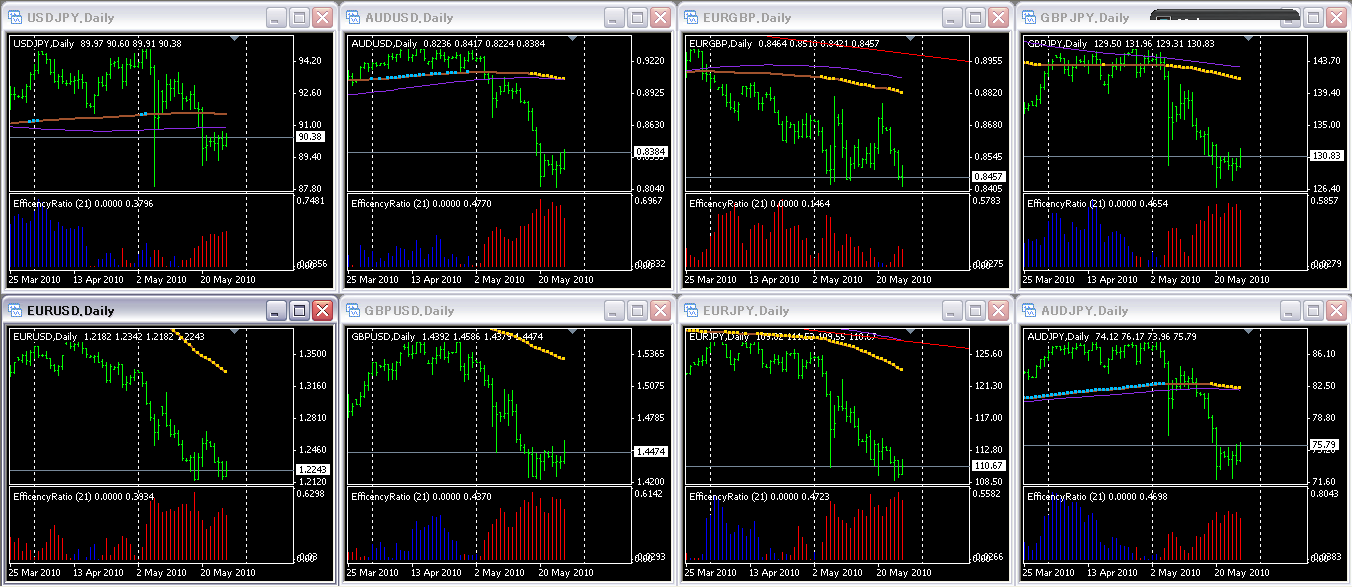Click the 1.4474 current price label

coord(649,452)
